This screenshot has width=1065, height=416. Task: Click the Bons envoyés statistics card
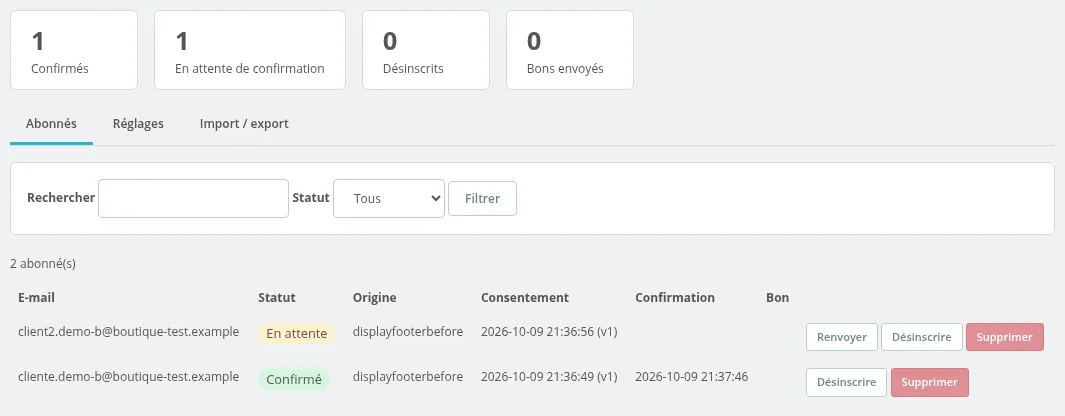tap(570, 50)
